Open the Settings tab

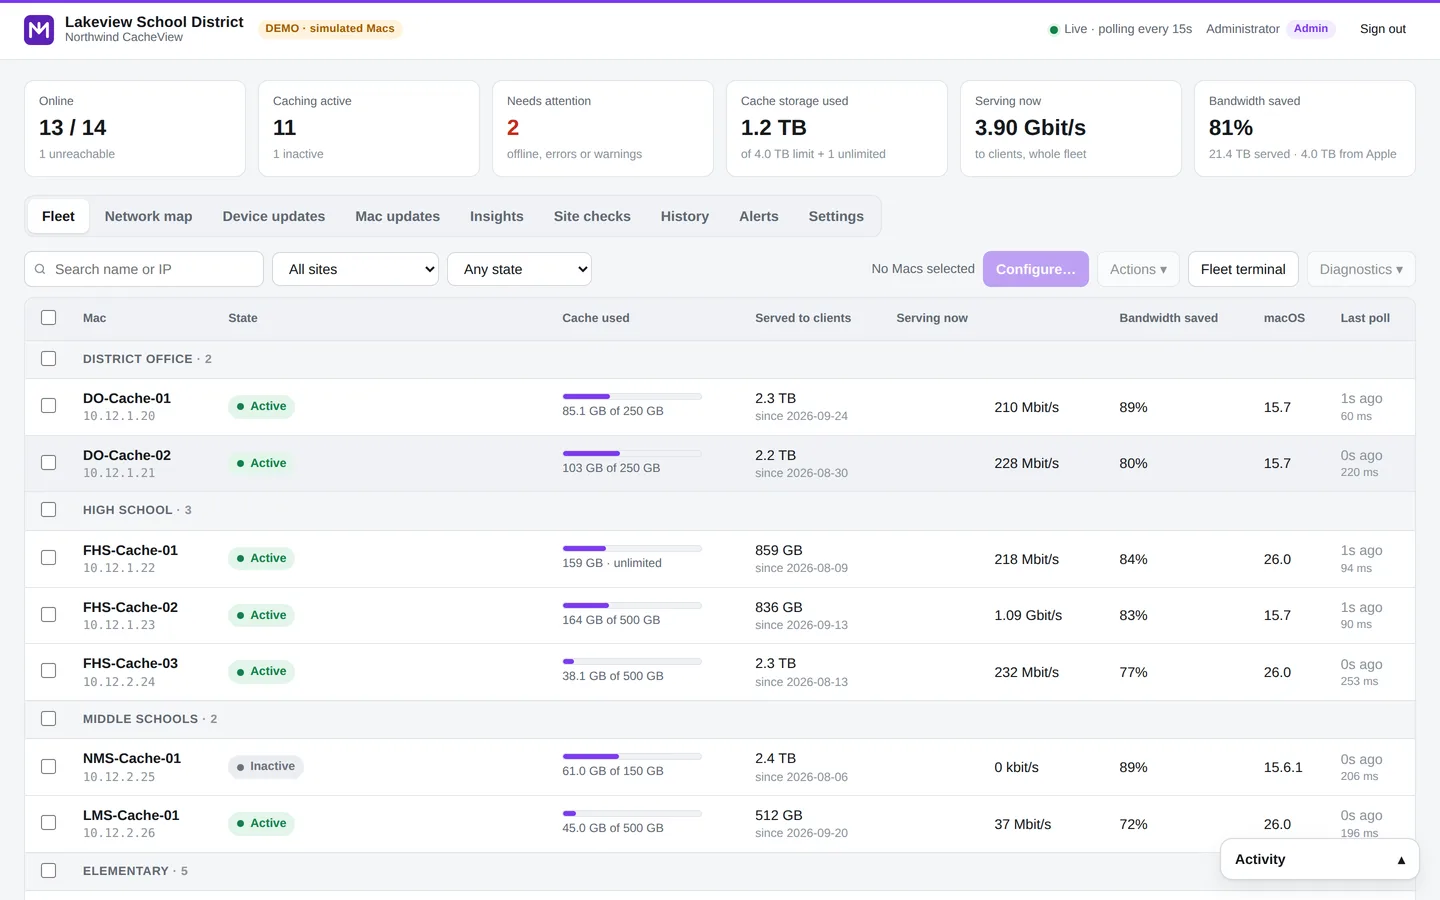836,216
